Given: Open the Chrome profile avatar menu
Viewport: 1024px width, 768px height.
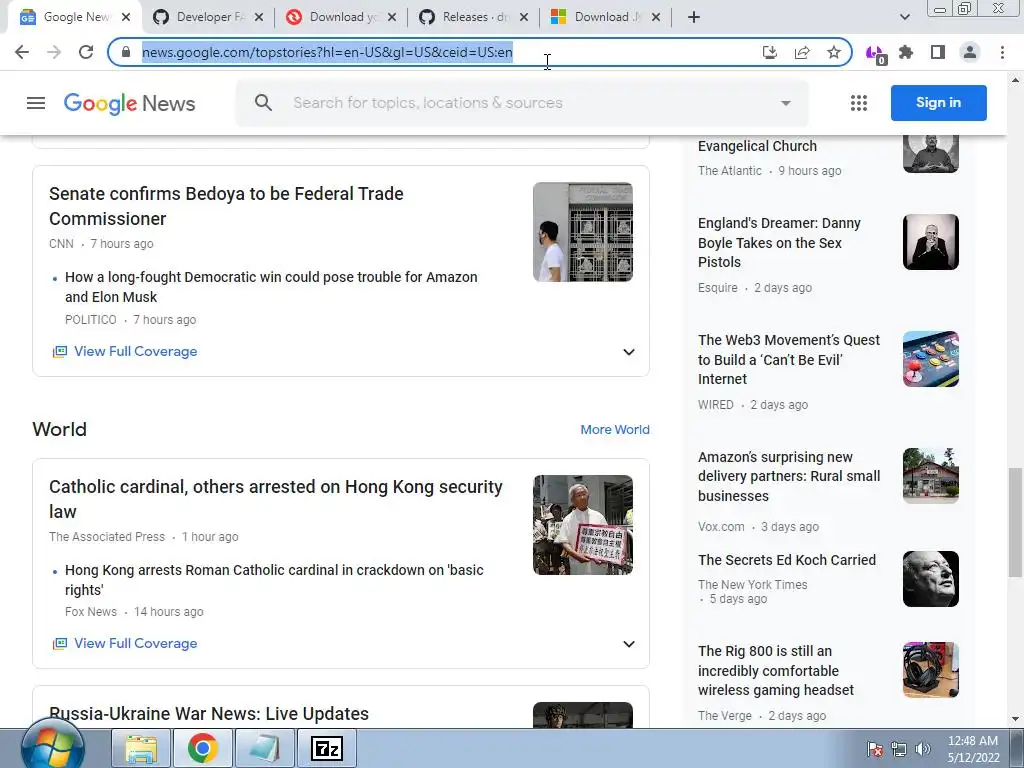Looking at the screenshot, I should tap(970, 52).
